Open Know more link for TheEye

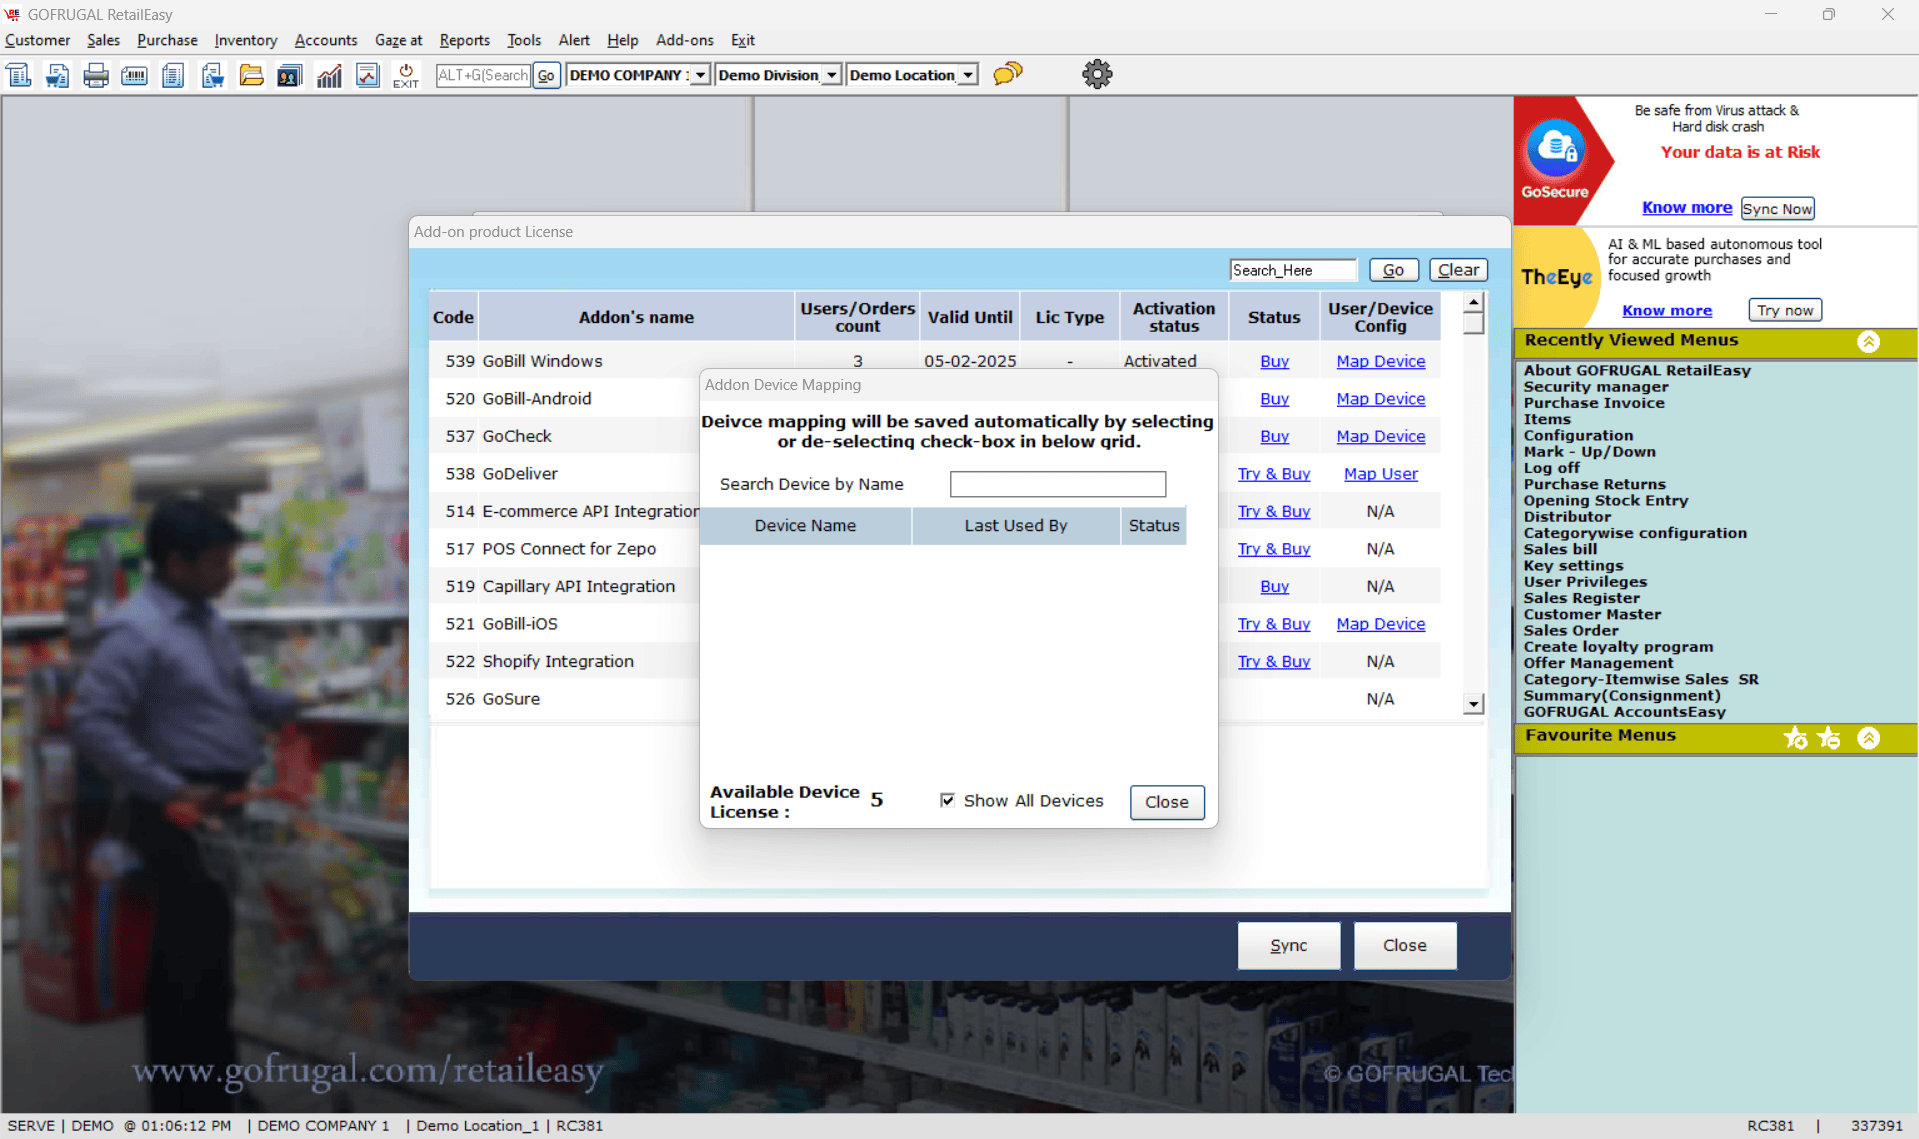point(1667,310)
